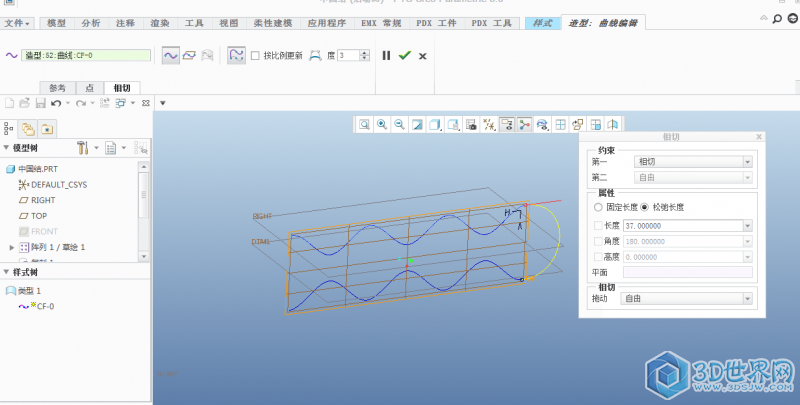Select the free curve type icon
The height and width of the screenshot is (405, 800).
click(x=170, y=56)
